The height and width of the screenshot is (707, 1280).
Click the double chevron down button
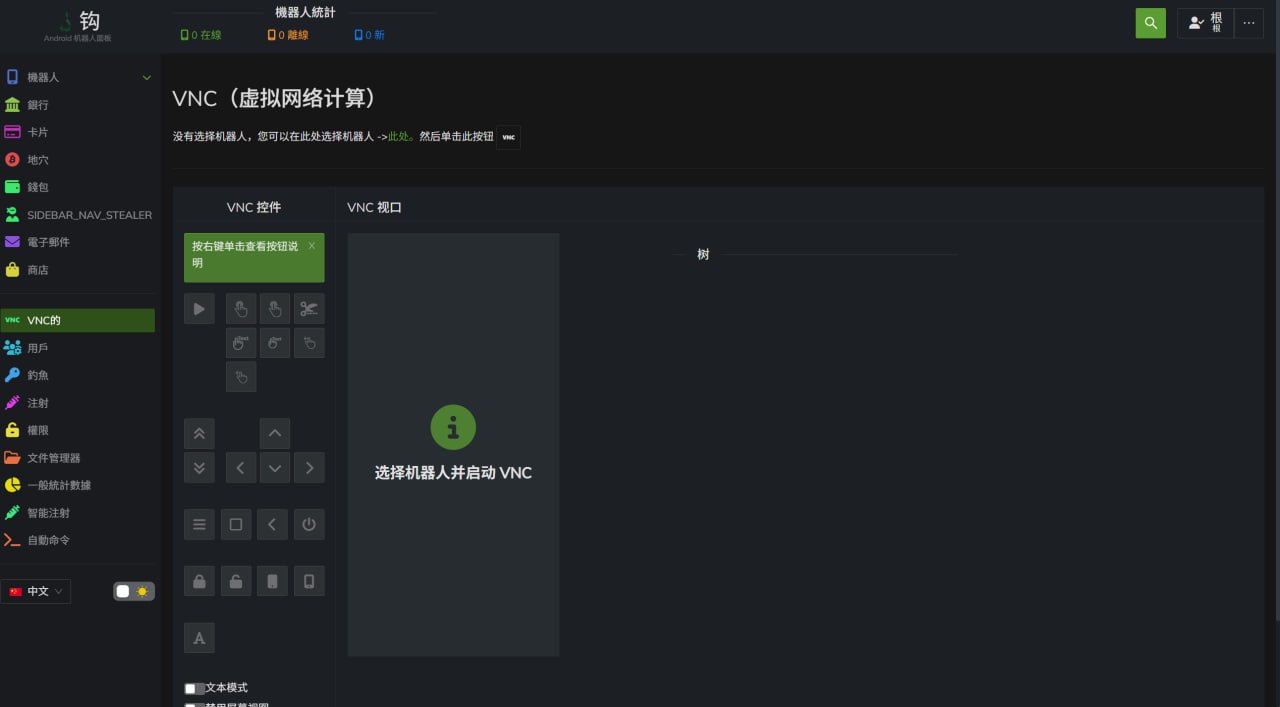199,467
